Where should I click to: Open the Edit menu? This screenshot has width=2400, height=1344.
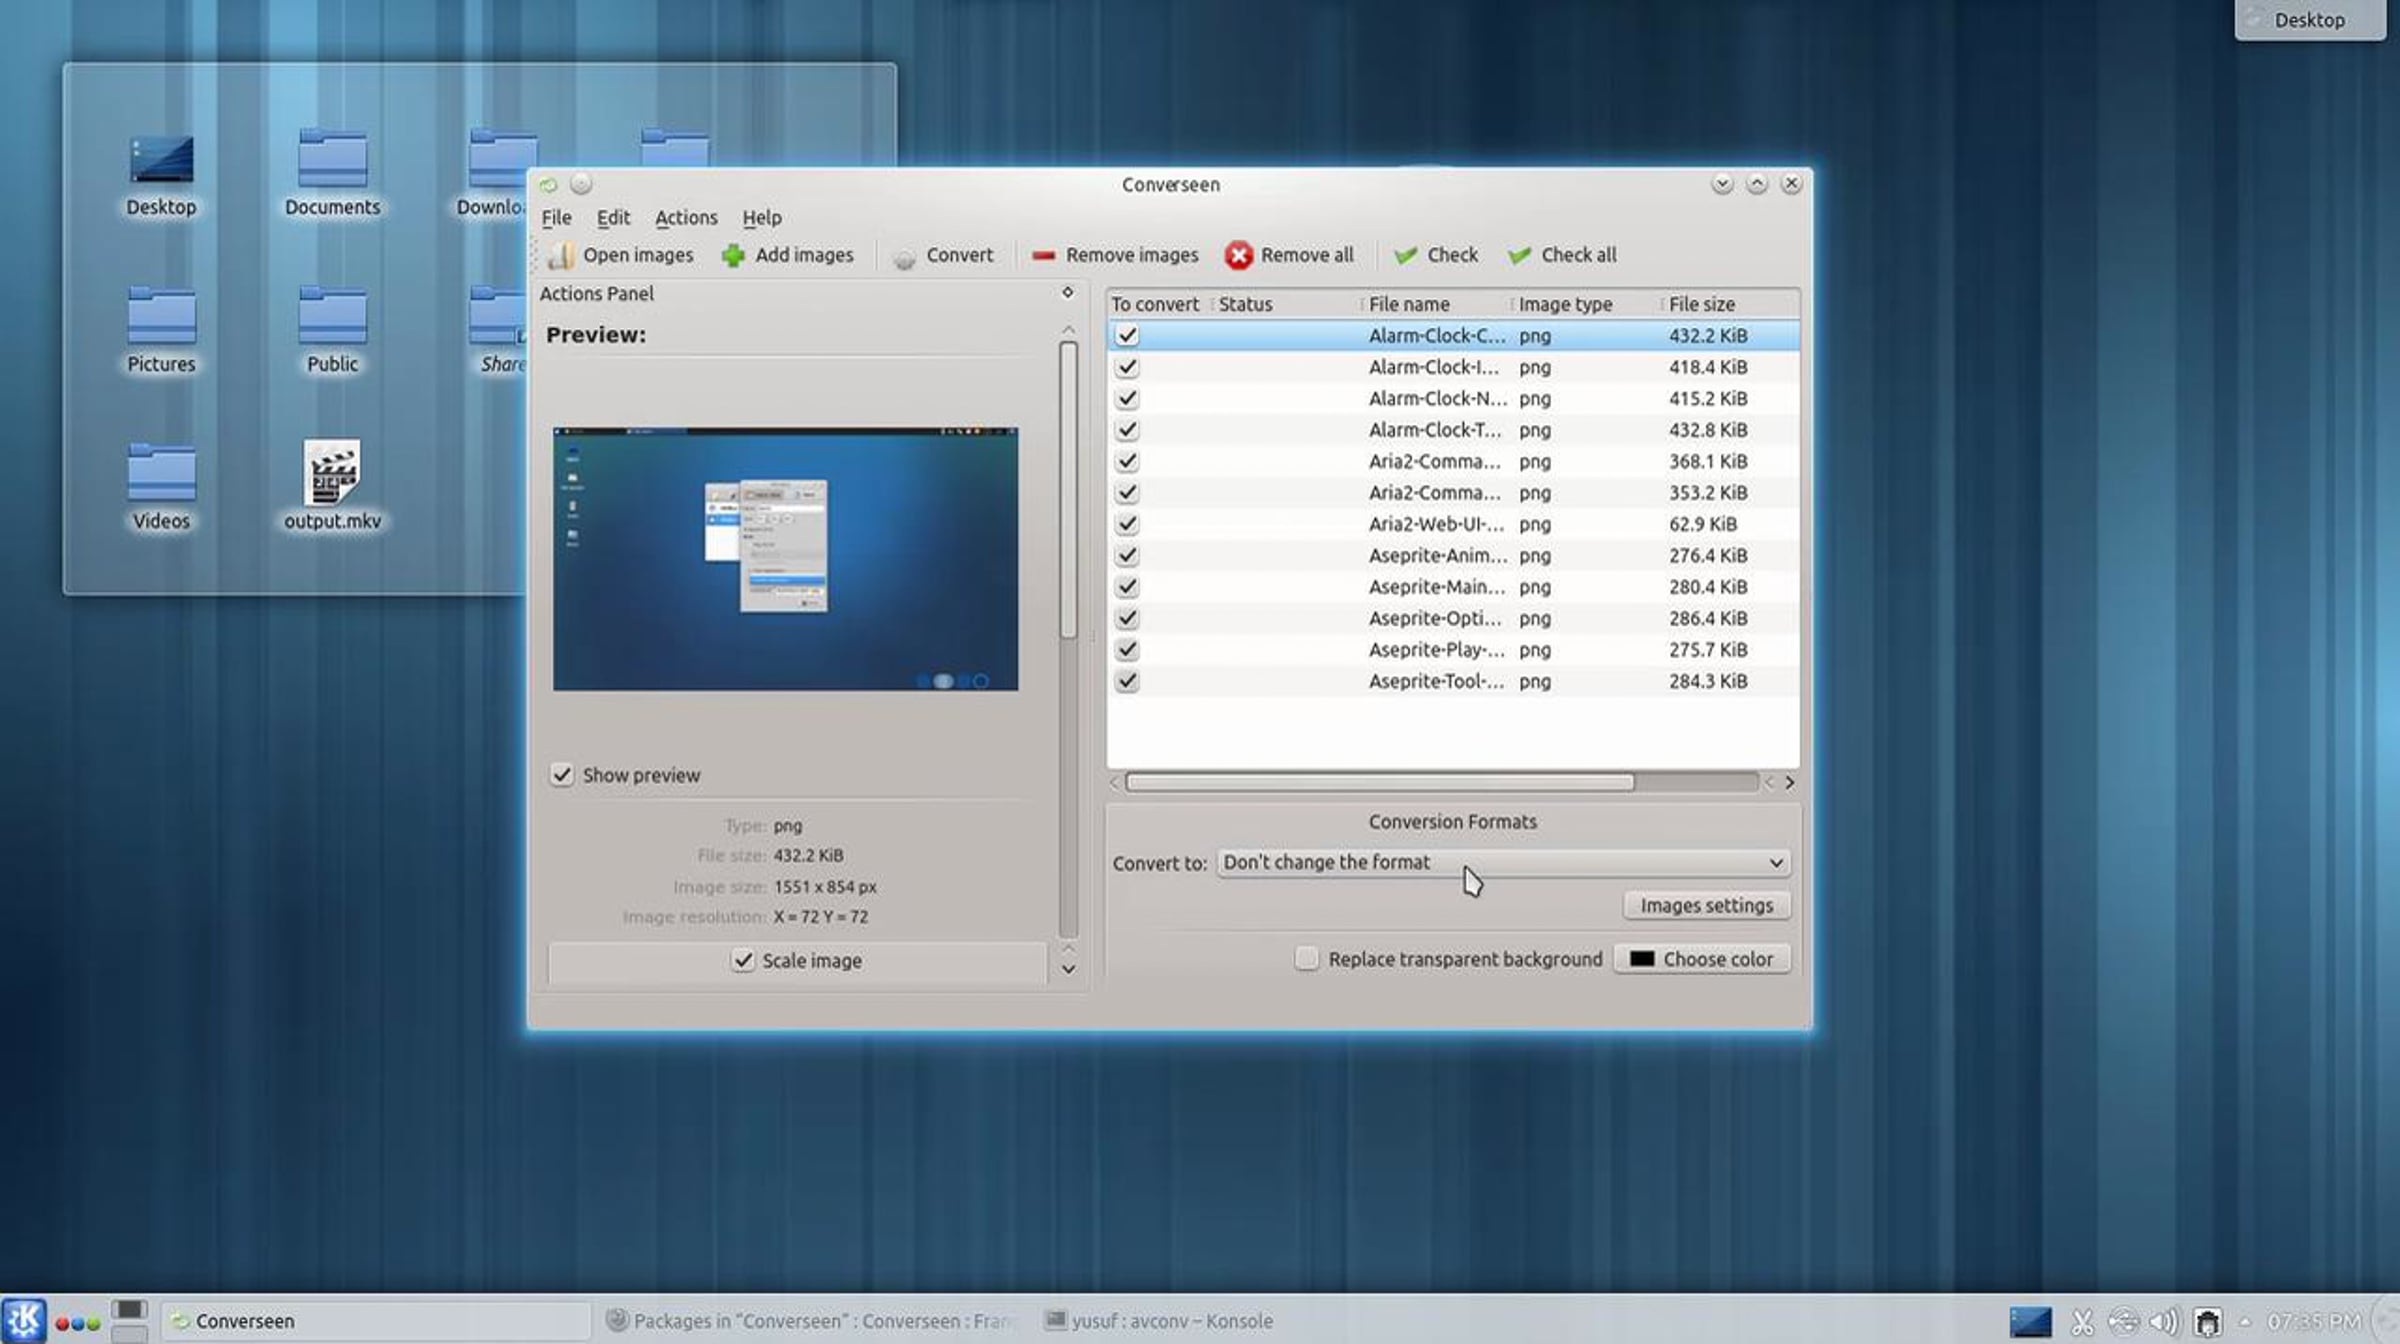pyautogui.click(x=613, y=218)
